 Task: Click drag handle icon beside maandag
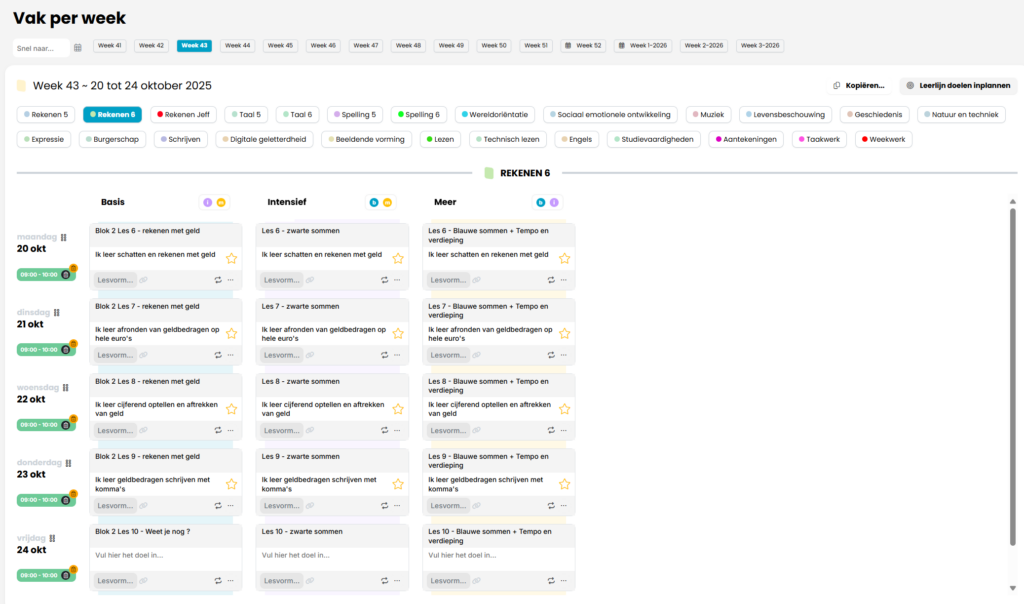pos(64,237)
